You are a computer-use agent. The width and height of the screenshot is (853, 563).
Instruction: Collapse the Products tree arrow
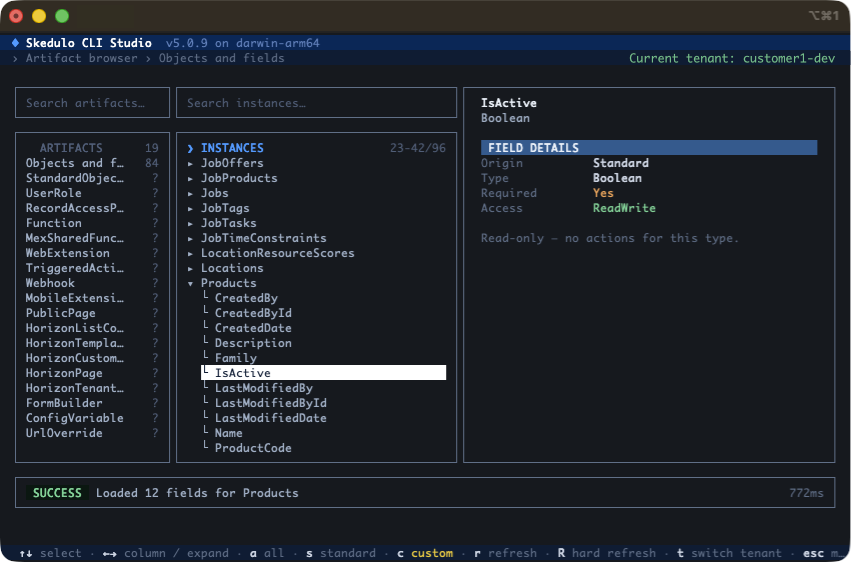[190, 283]
